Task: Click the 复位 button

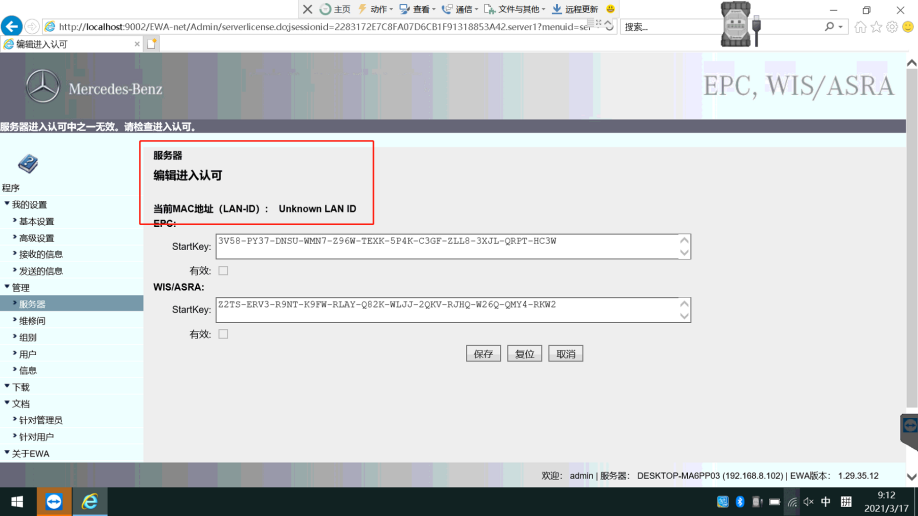Action: click(524, 354)
